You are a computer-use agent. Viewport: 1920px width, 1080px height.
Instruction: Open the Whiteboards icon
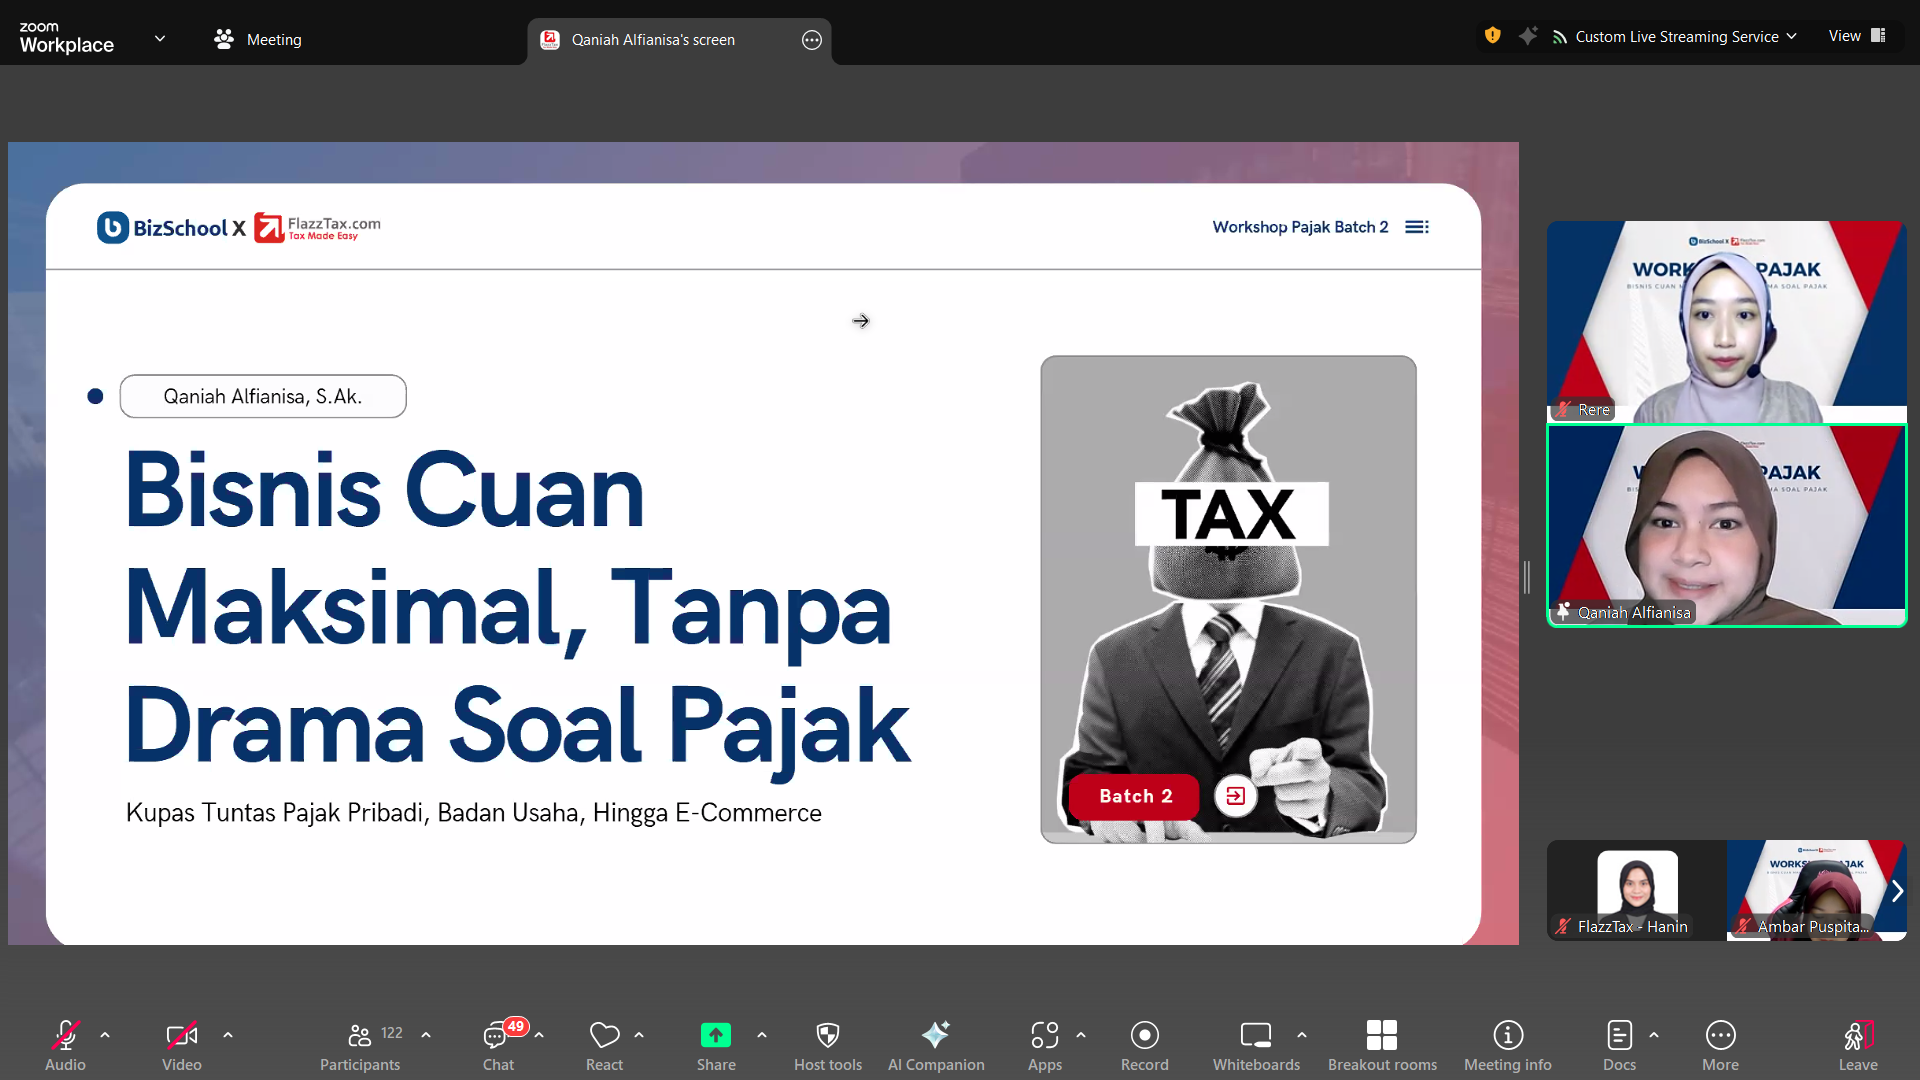click(1256, 1035)
